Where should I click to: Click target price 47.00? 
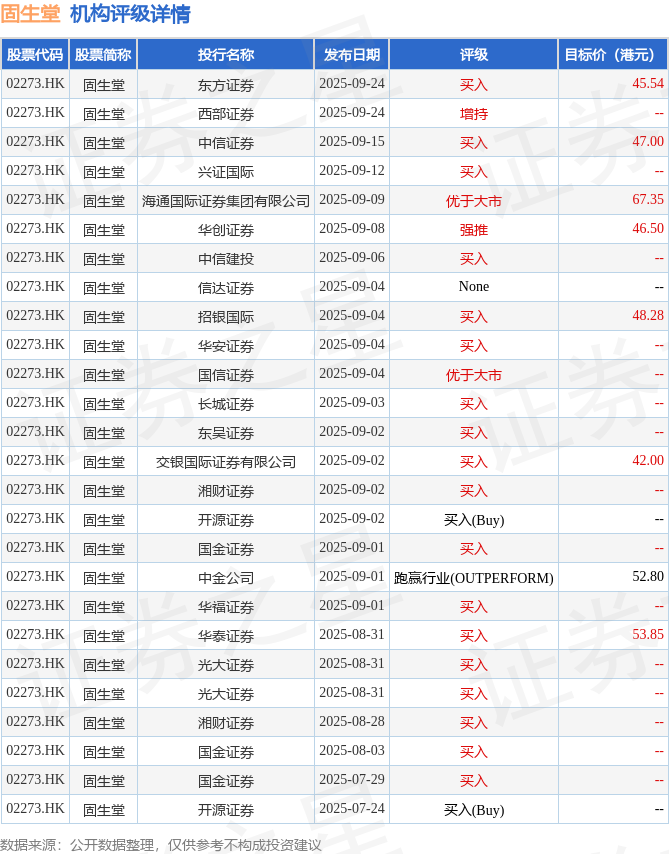[x=648, y=141]
